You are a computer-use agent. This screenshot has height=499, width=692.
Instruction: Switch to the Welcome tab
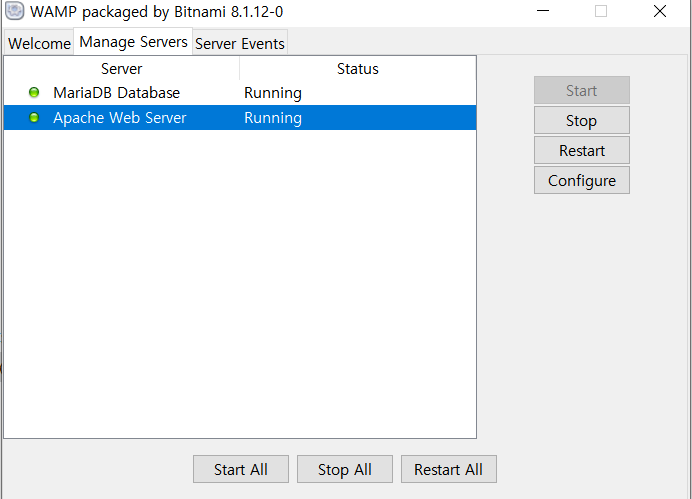coord(39,43)
